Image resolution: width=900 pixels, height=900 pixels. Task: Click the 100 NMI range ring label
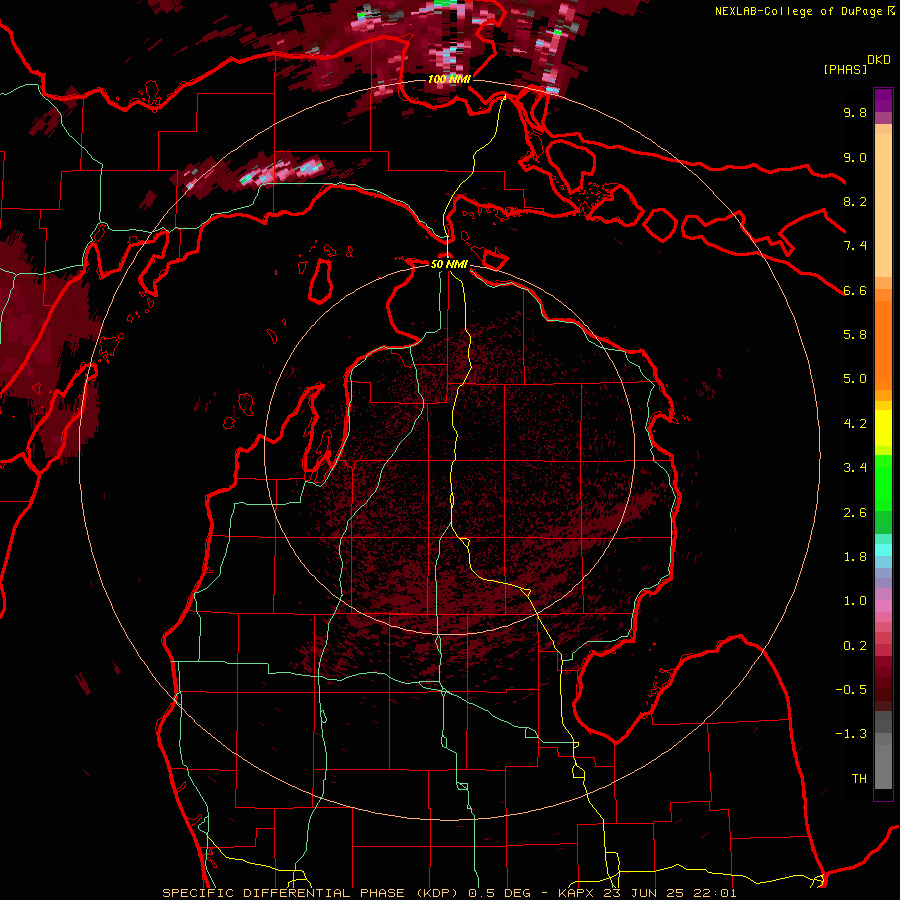[x=449, y=79]
